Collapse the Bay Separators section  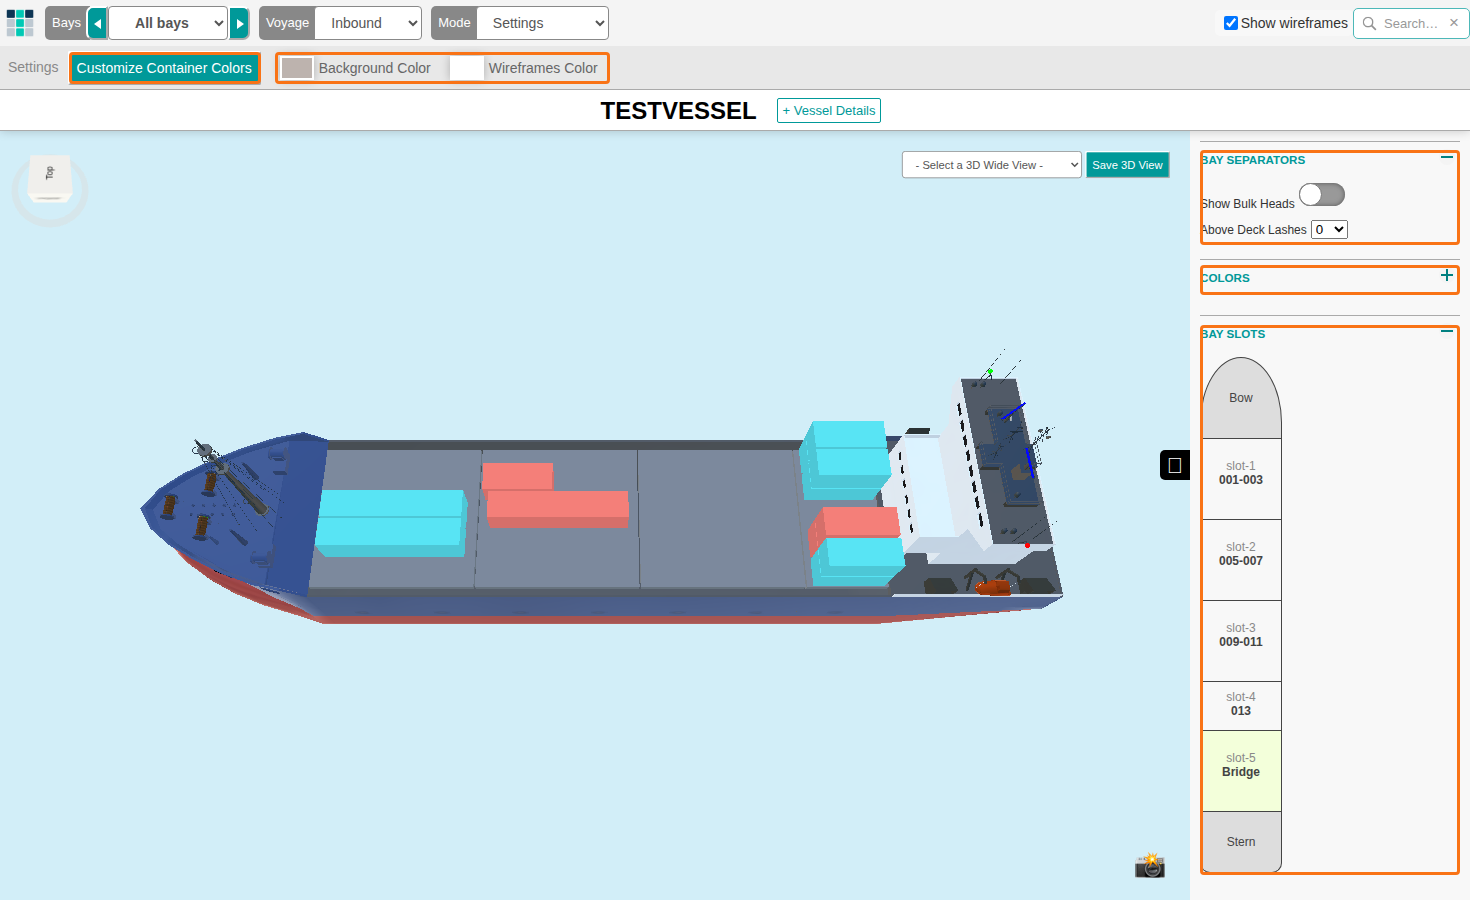[x=1447, y=158]
